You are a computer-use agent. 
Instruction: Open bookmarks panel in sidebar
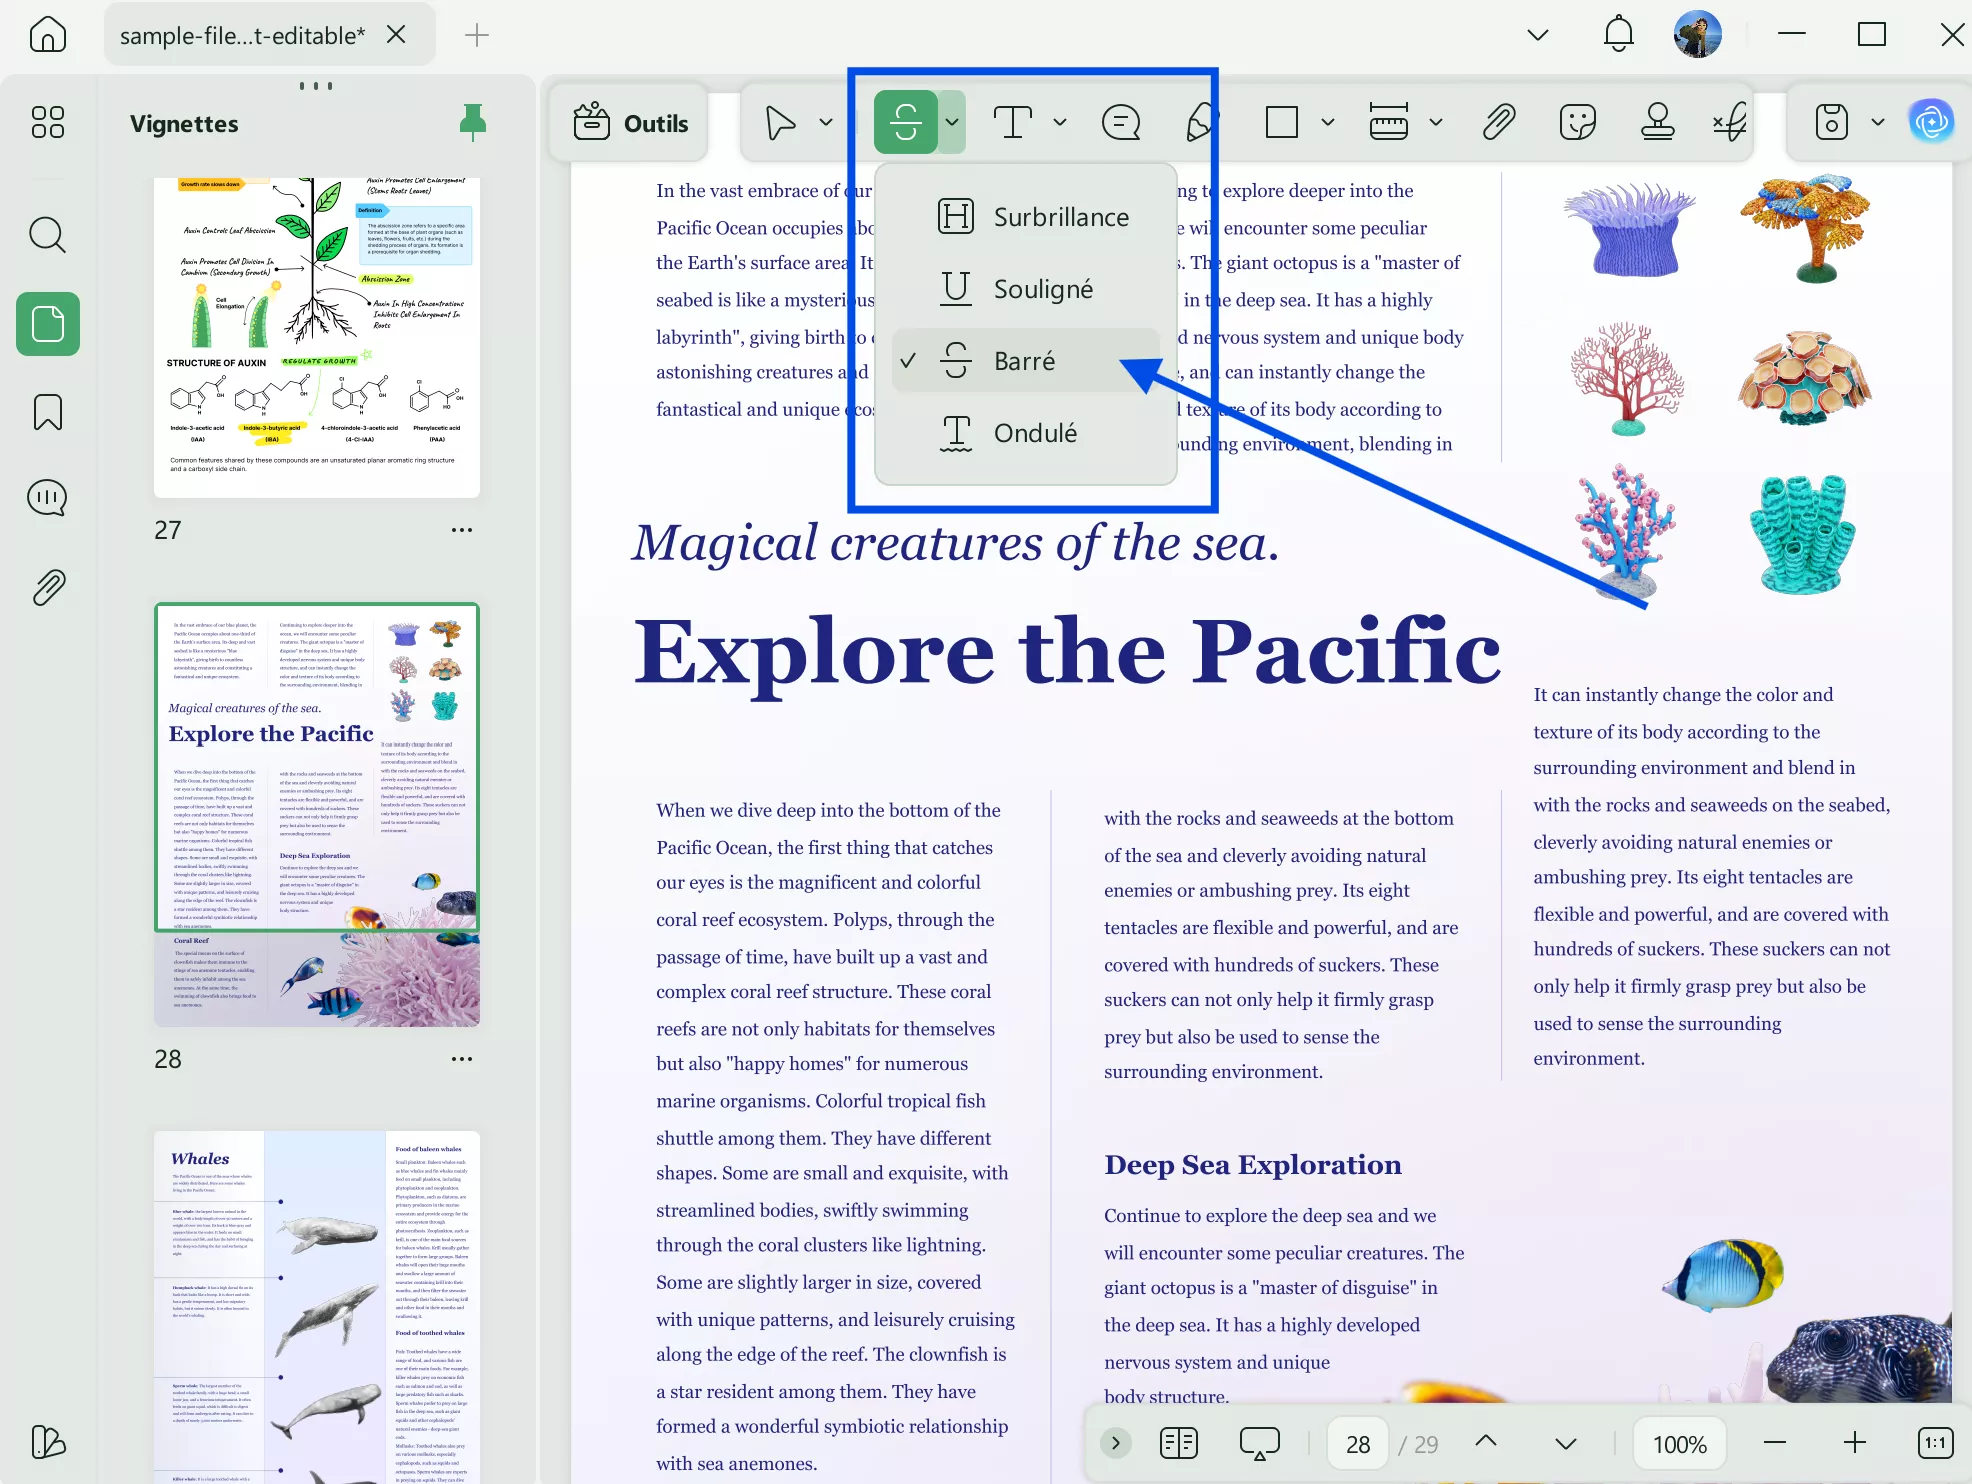[48, 412]
